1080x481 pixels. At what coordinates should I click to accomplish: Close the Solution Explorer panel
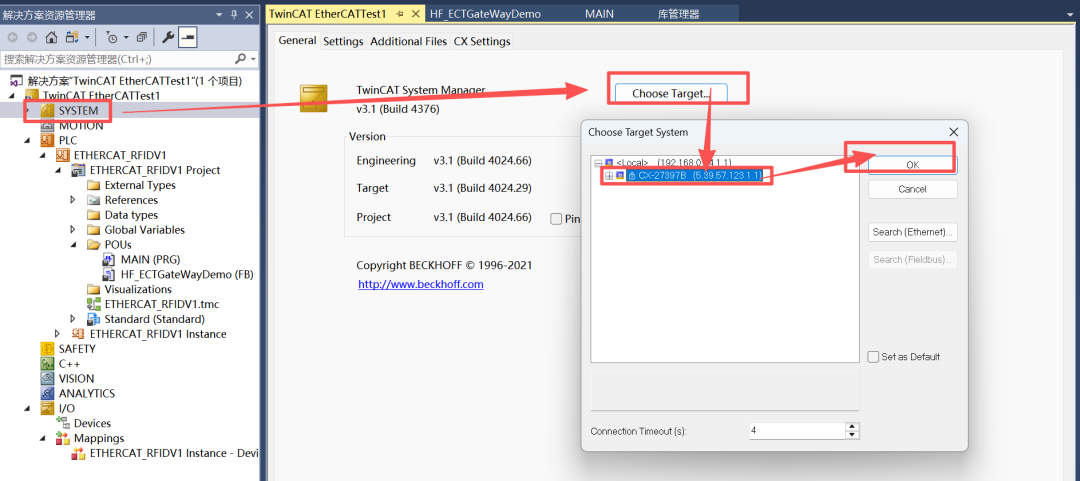tap(249, 14)
